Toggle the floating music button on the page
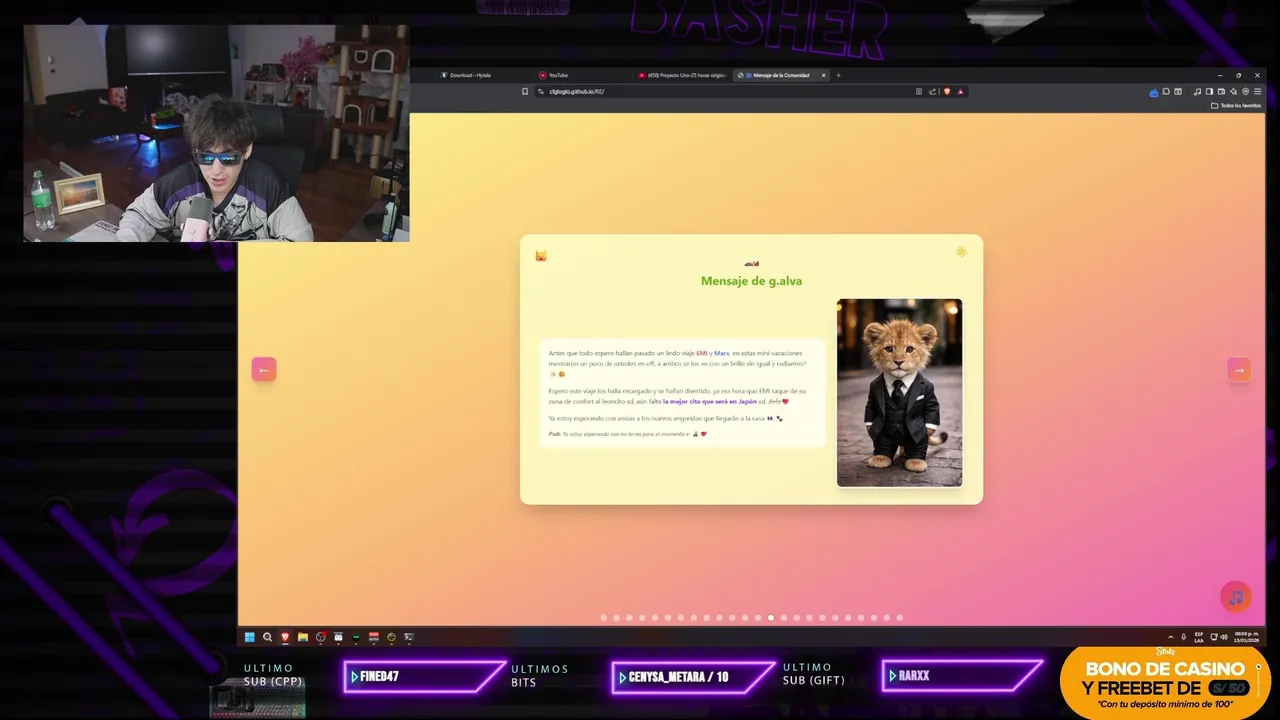Viewport: 1280px width, 720px height. coord(1235,597)
